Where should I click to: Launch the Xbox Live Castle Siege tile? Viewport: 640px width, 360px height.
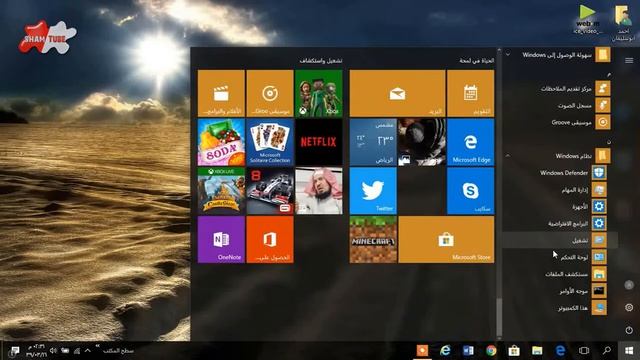tap(221, 191)
